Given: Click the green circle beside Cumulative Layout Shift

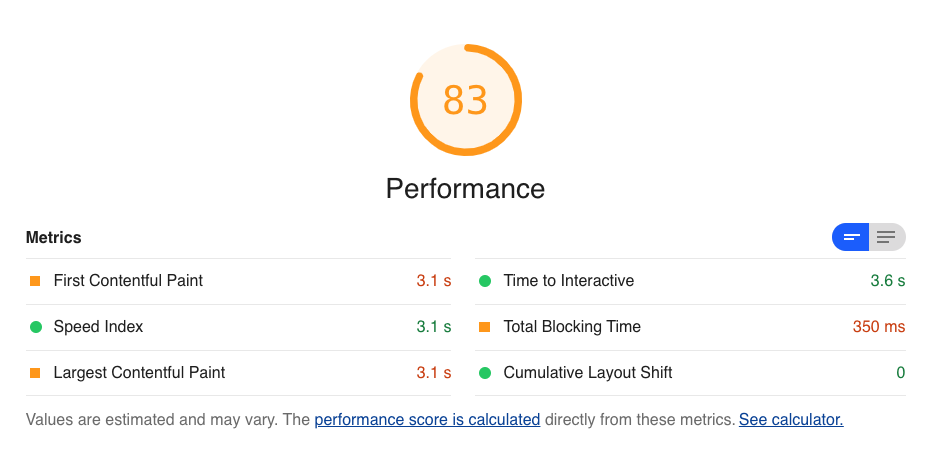Looking at the screenshot, I should pyautogui.click(x=485, y=373).
